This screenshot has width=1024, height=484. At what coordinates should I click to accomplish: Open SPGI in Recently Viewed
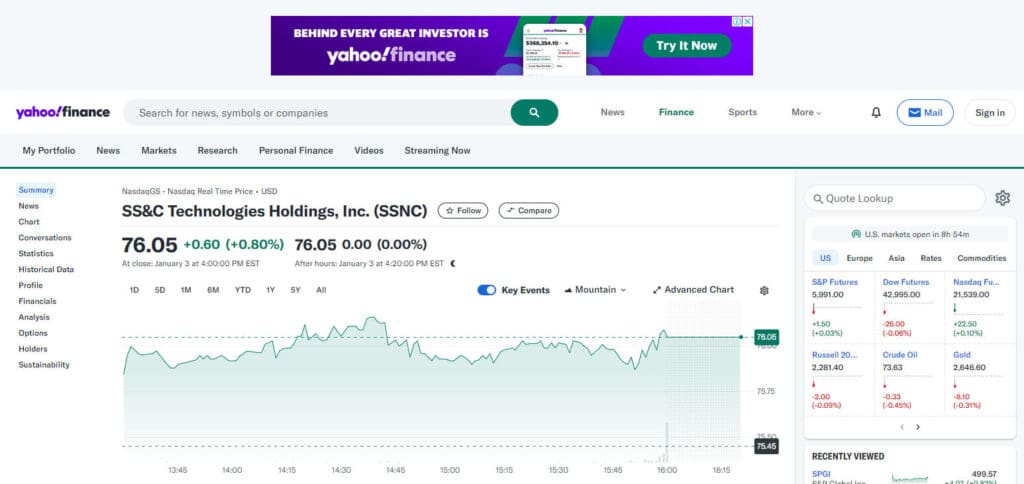coord(822,474)
